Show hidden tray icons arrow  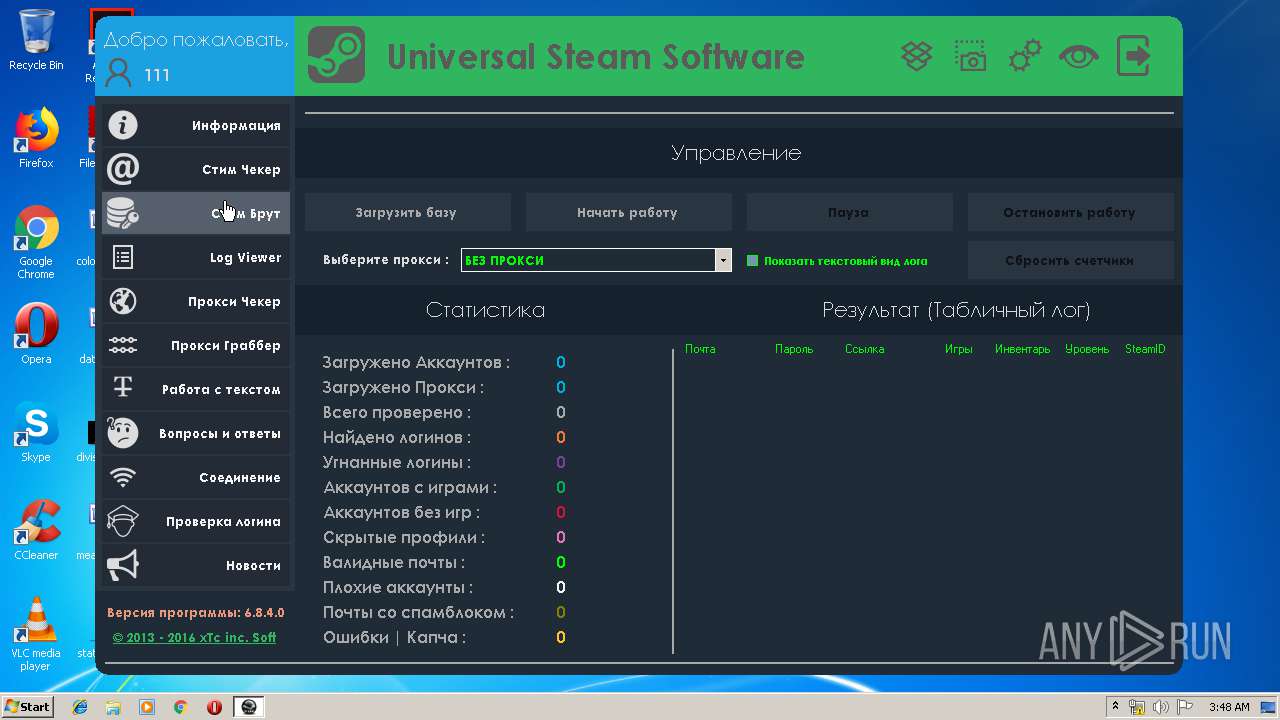tap(1115, 707)
